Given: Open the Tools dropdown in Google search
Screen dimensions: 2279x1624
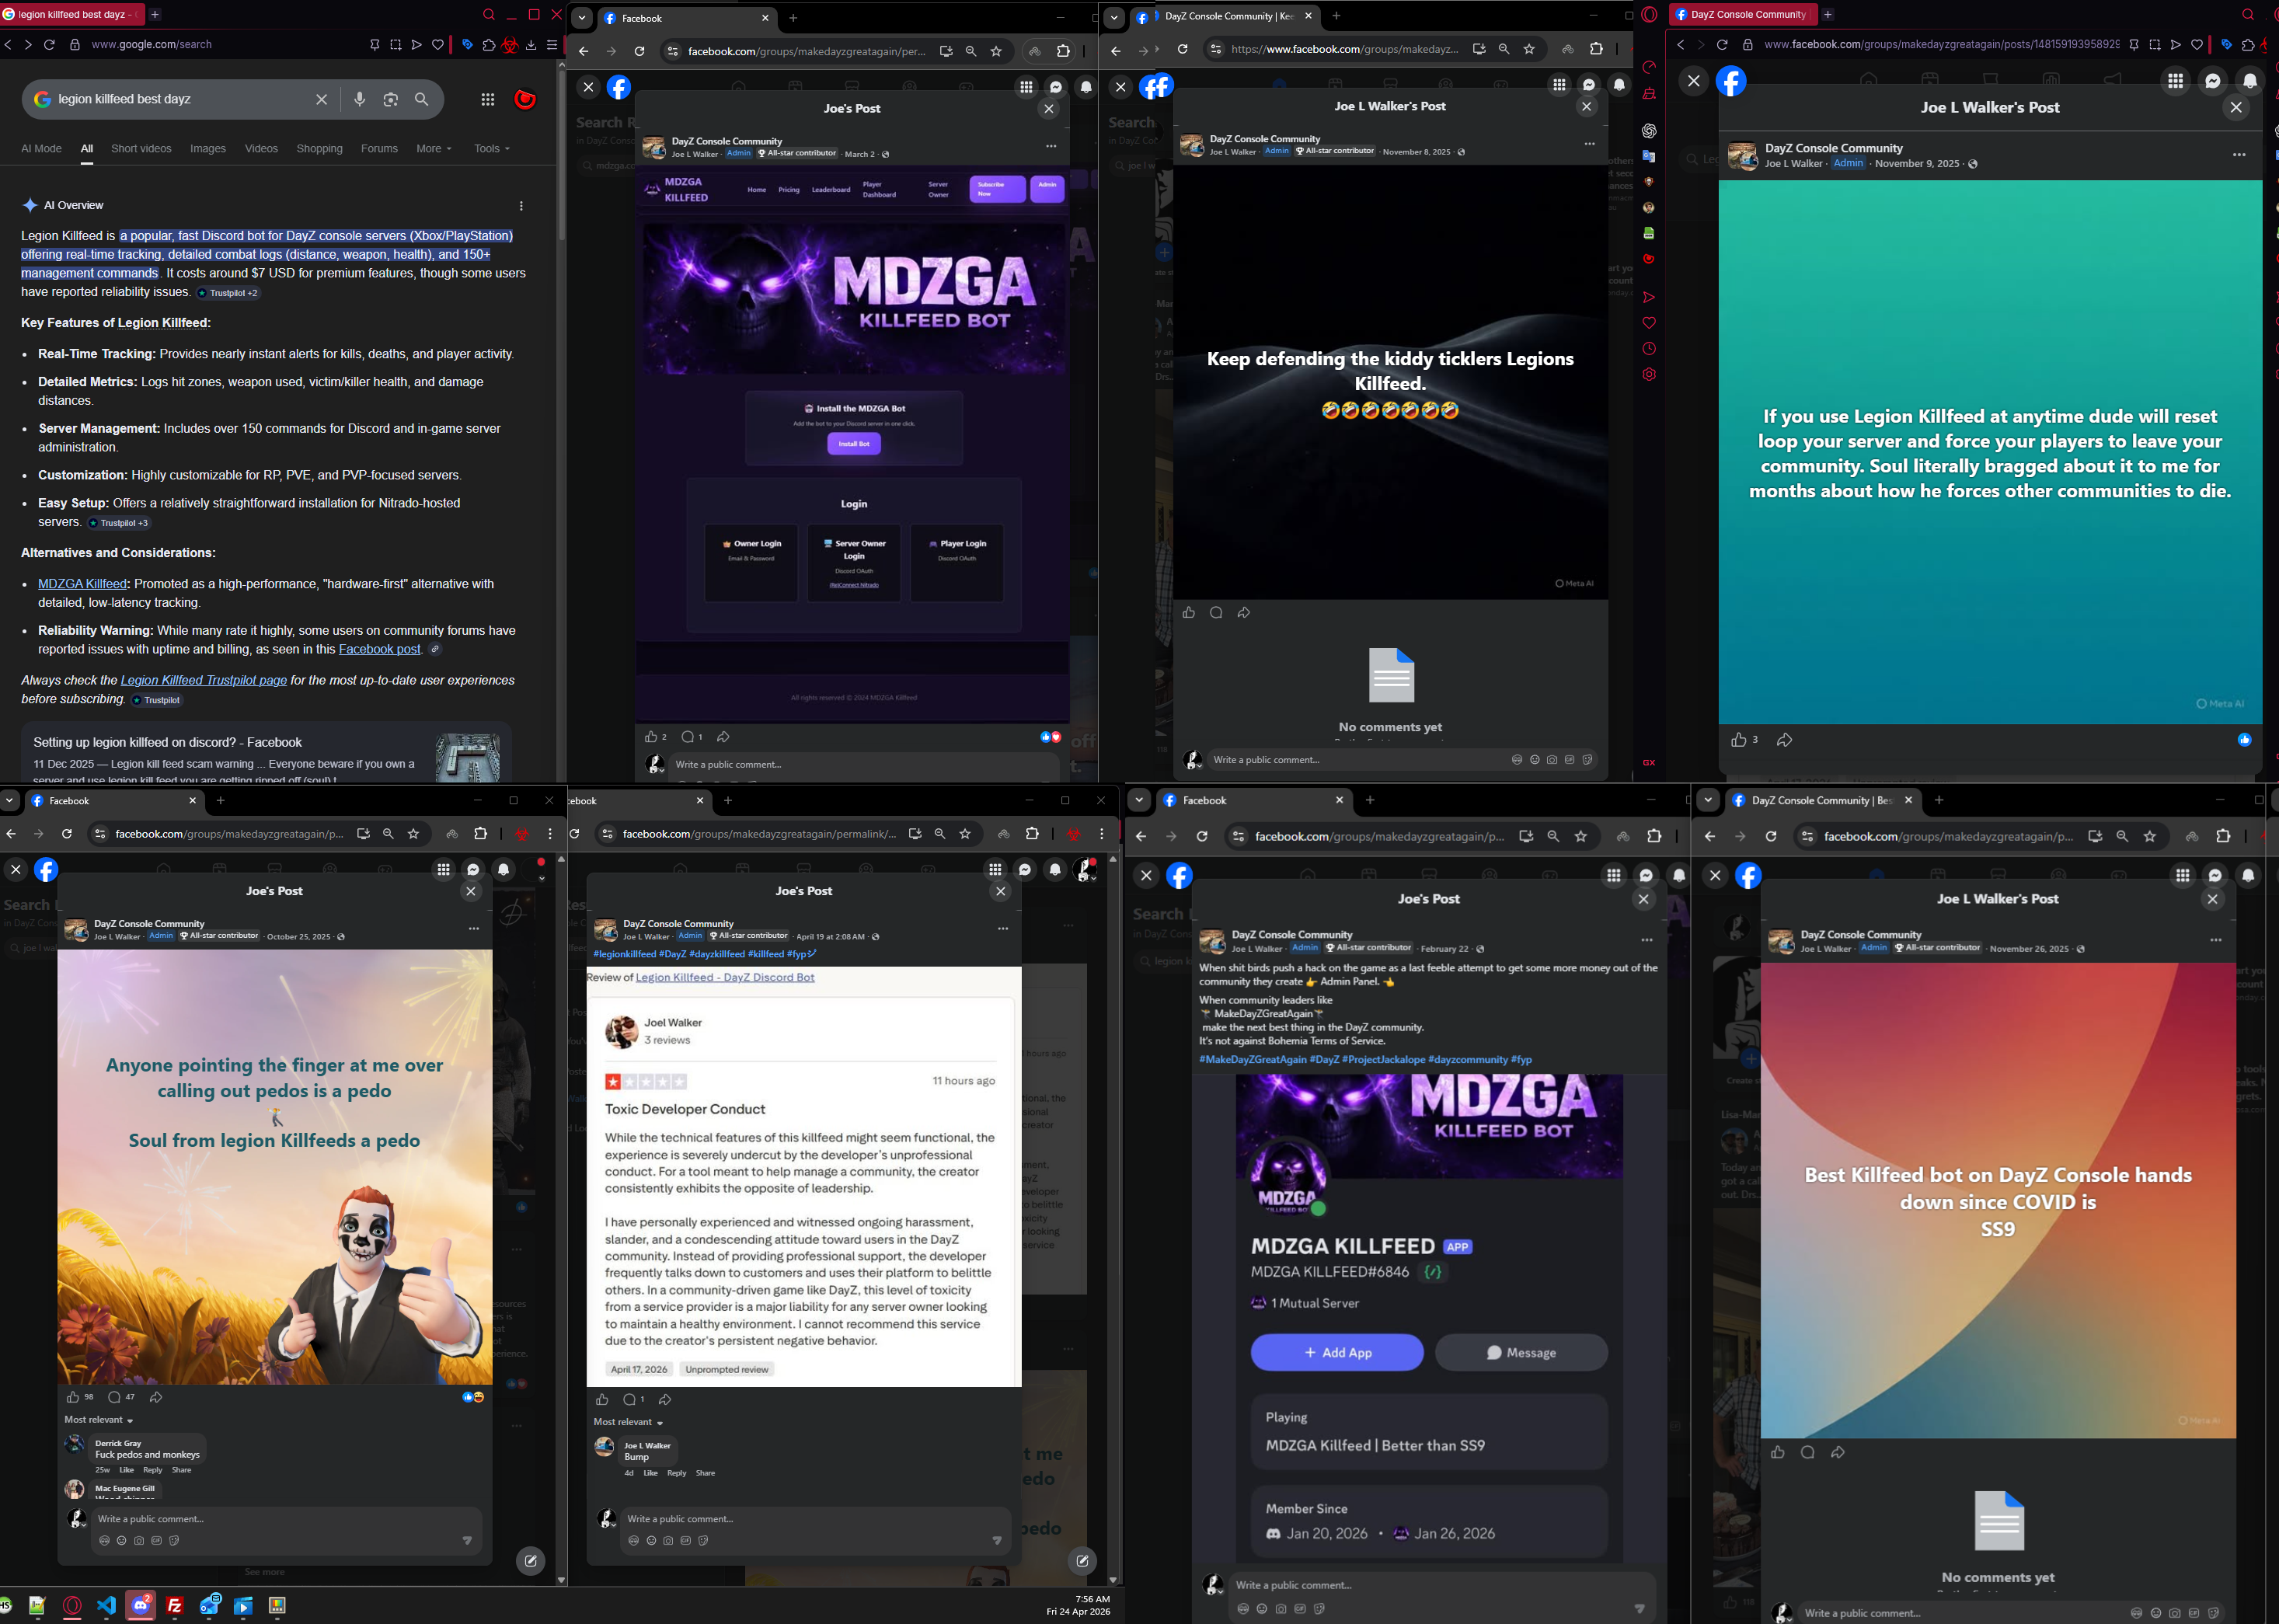Looking at the screenshot, I should [492, 149].
